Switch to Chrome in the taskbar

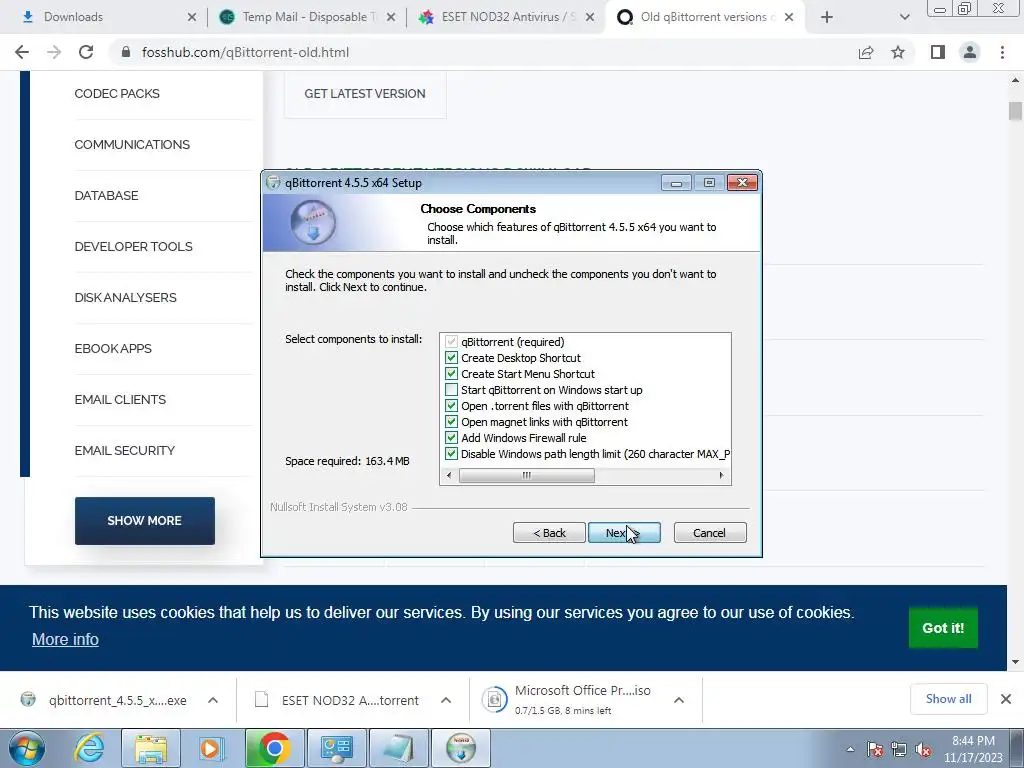point(274,748)
